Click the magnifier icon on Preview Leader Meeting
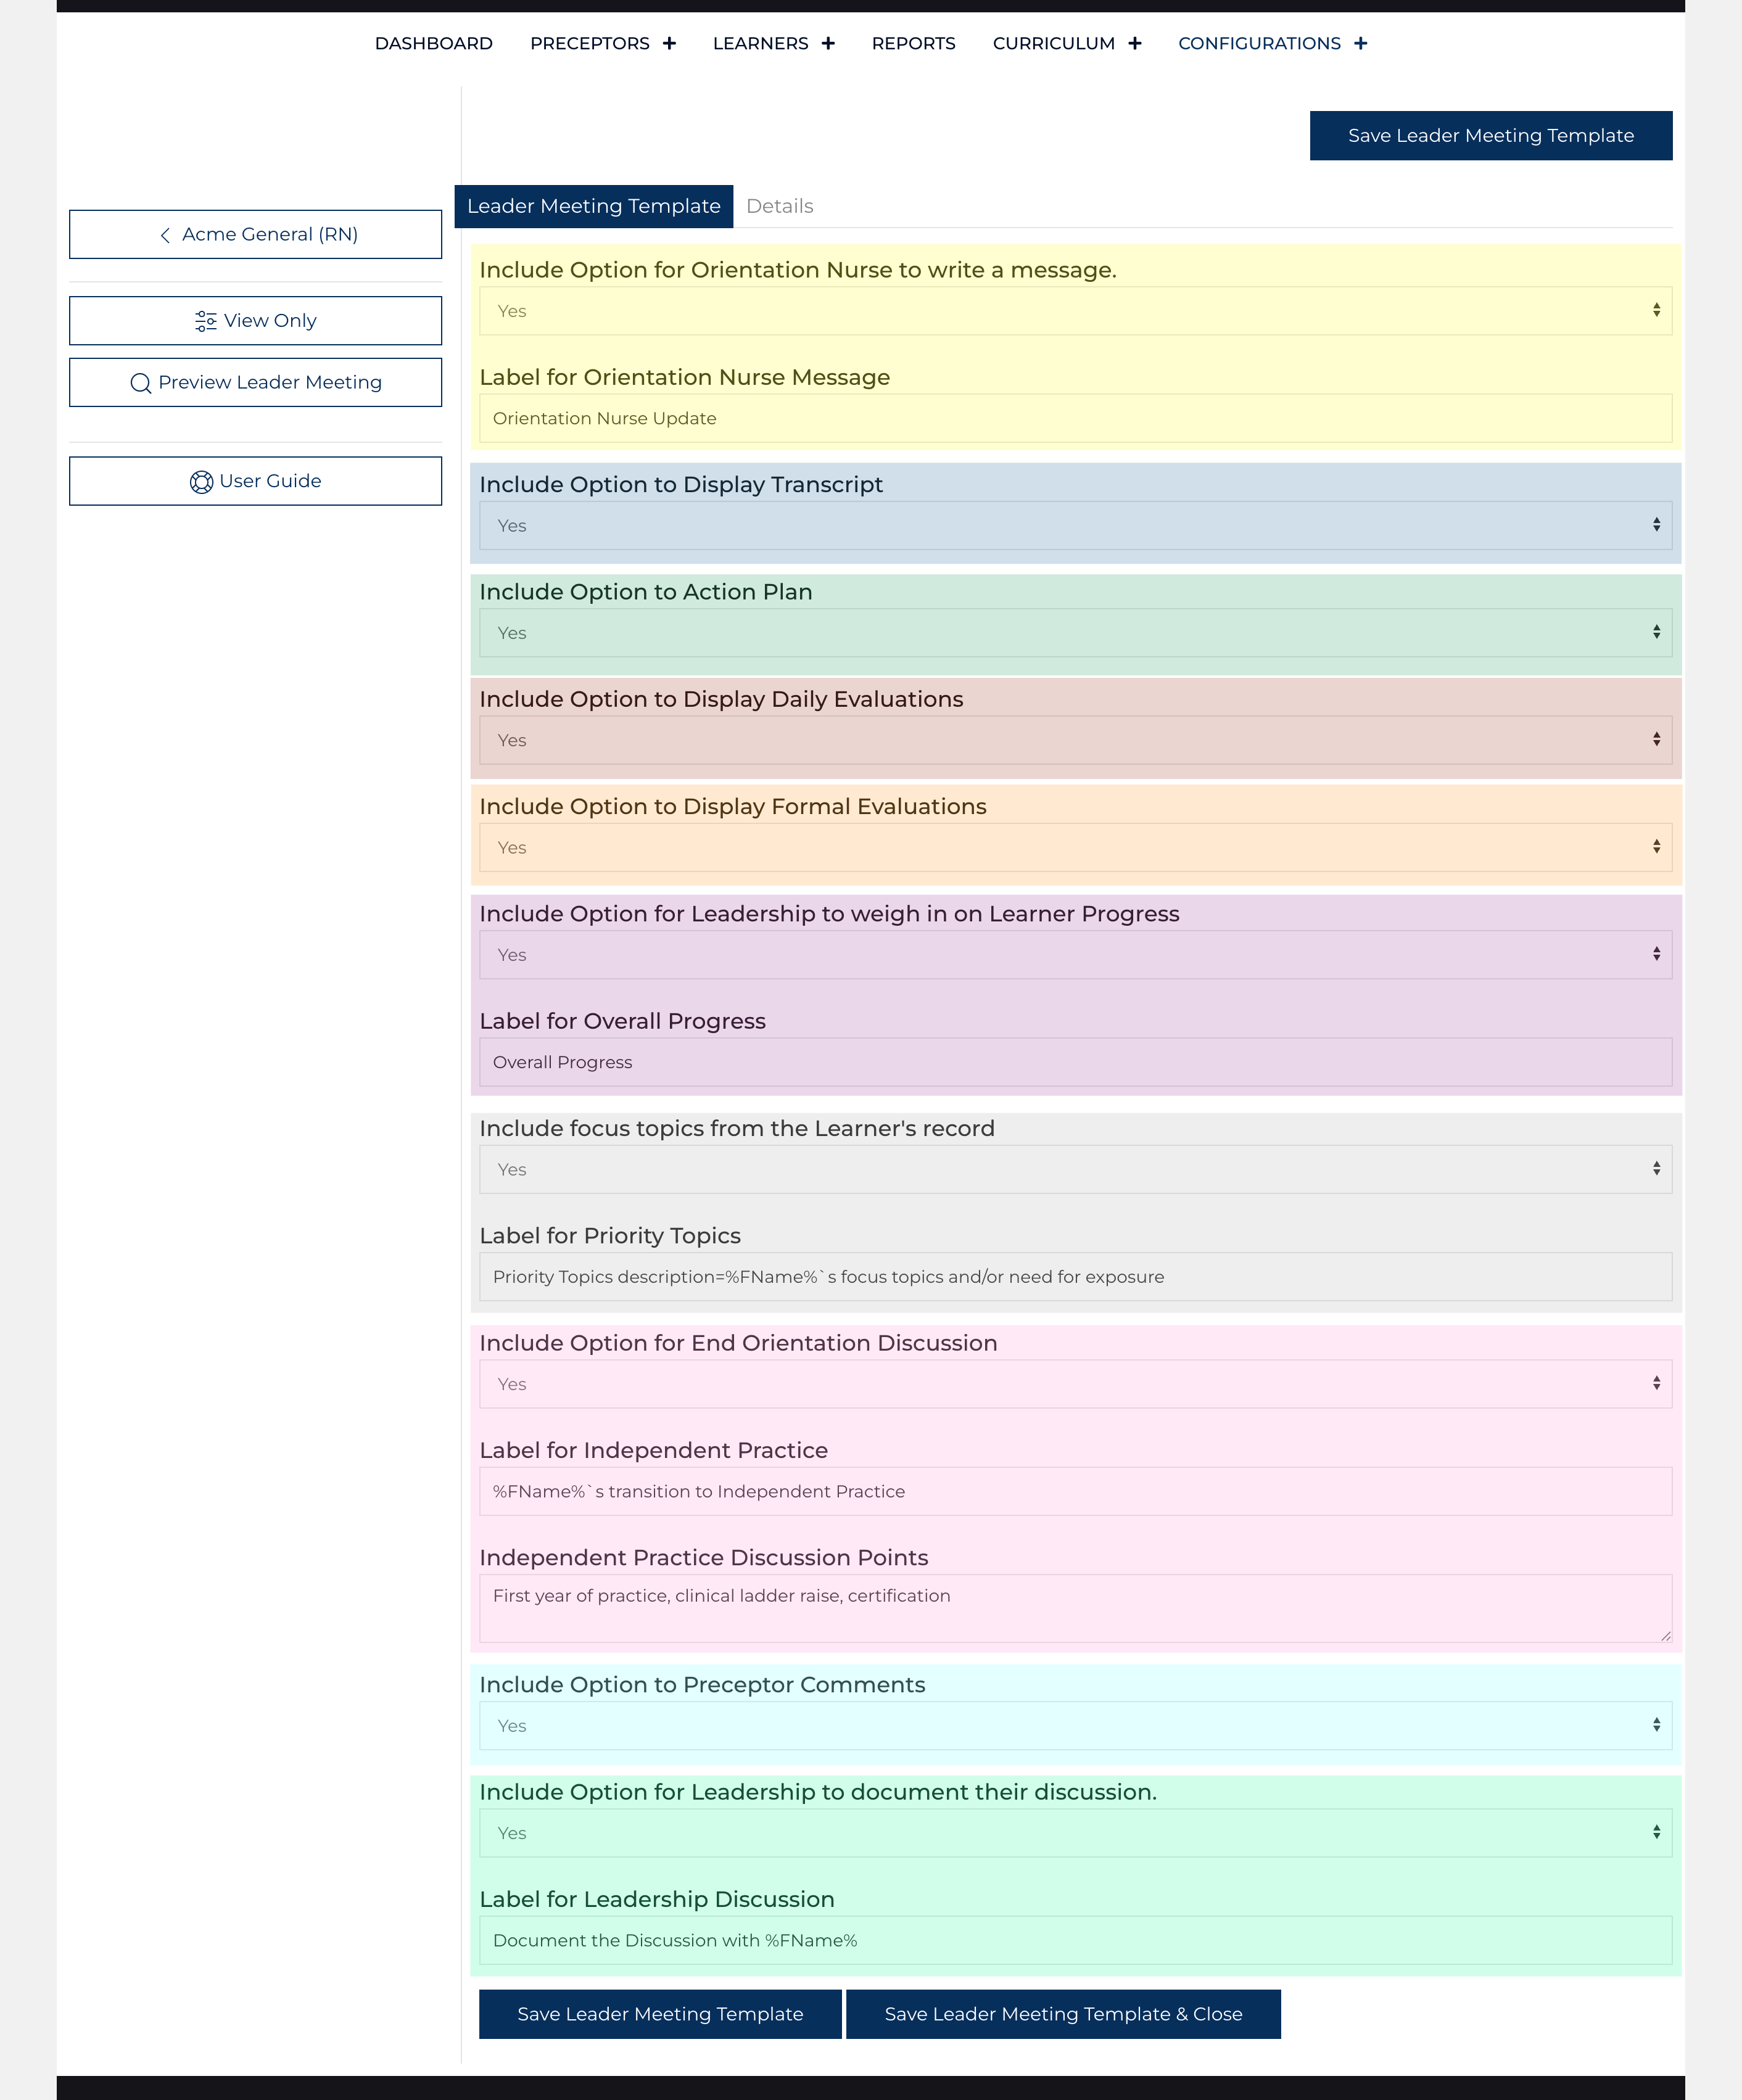The height and width of the screenshot is (2100, 1742). 141,383
